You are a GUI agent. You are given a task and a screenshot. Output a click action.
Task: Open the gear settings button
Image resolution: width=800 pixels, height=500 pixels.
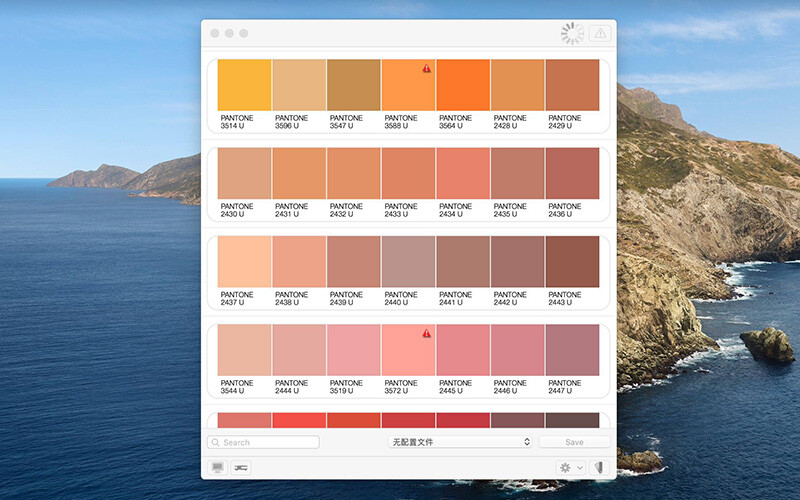tap(565, 467)
